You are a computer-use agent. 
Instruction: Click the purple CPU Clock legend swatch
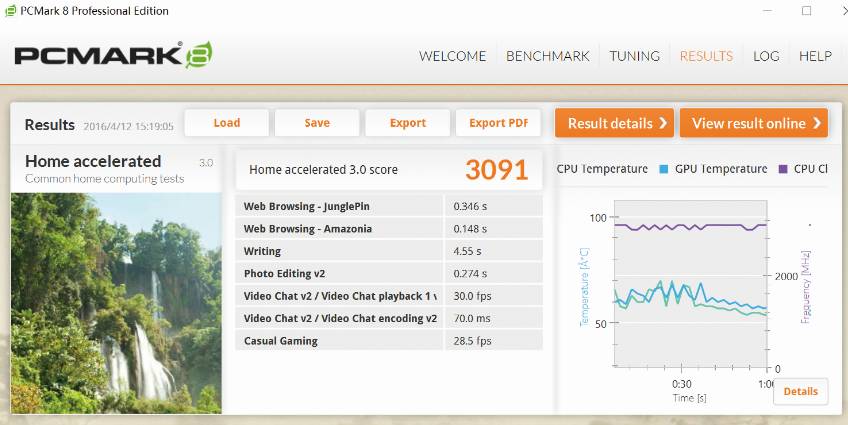(783, 169)
